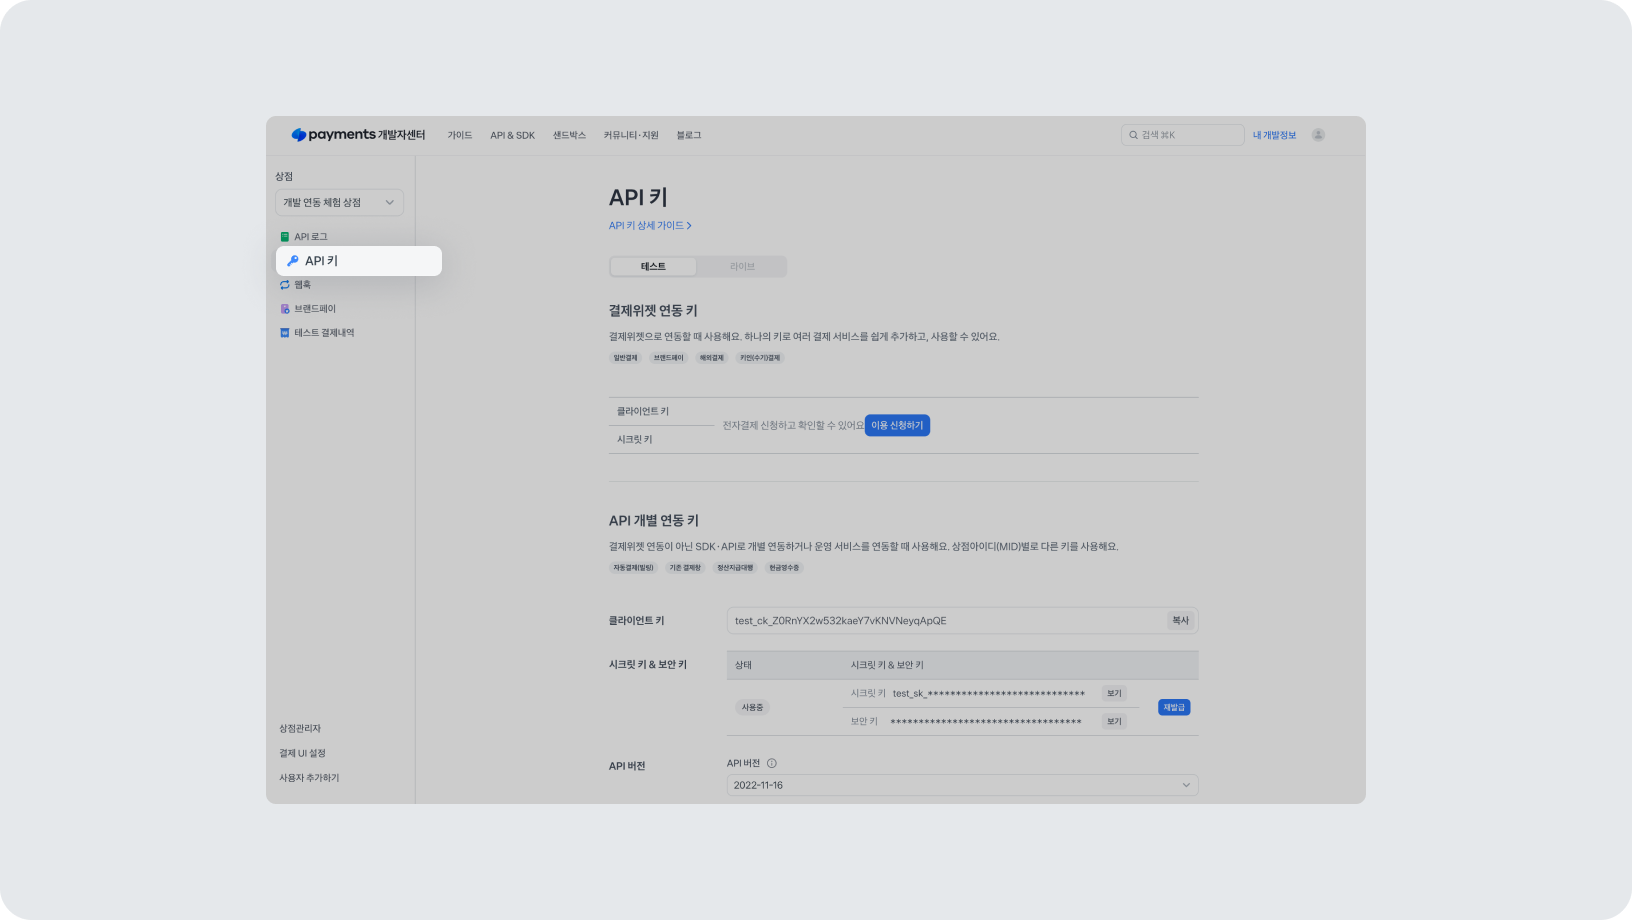This screenshot has width=1632, height=920.
Task: Open the 커뮤니티·지원 menu
Action: click(x=631, y=135)
